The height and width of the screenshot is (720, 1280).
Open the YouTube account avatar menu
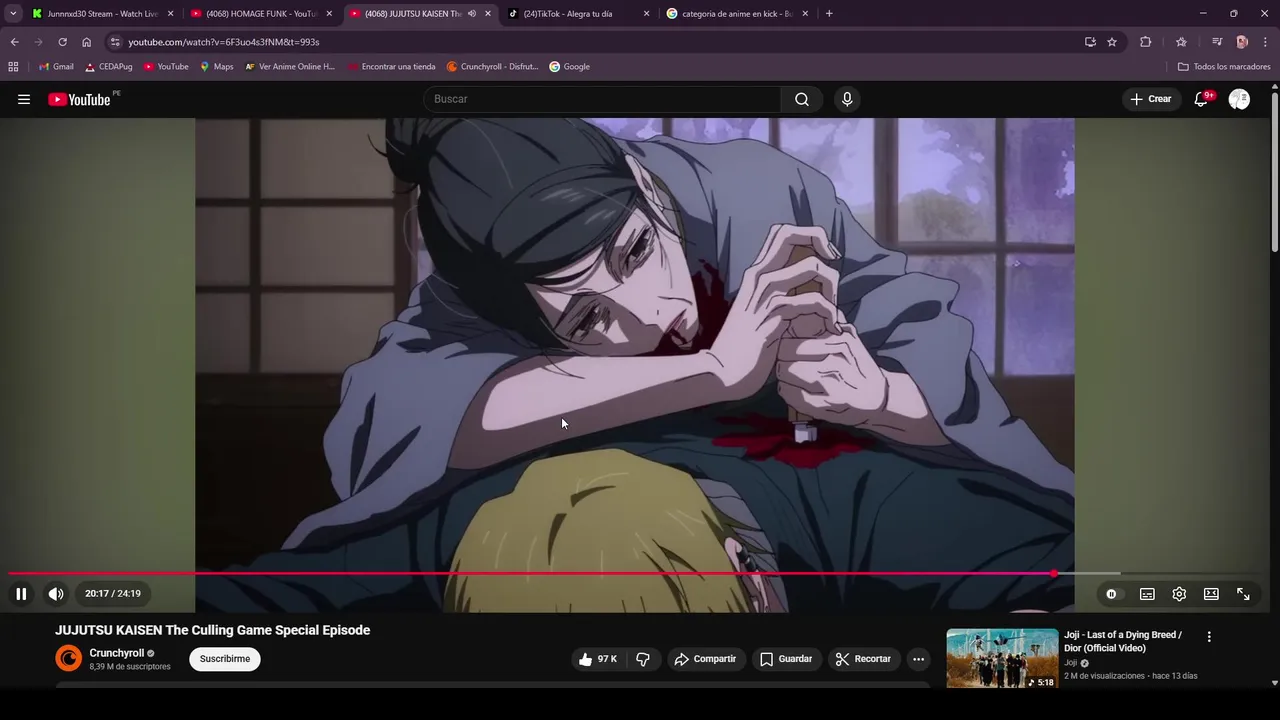coord(1239,99)
